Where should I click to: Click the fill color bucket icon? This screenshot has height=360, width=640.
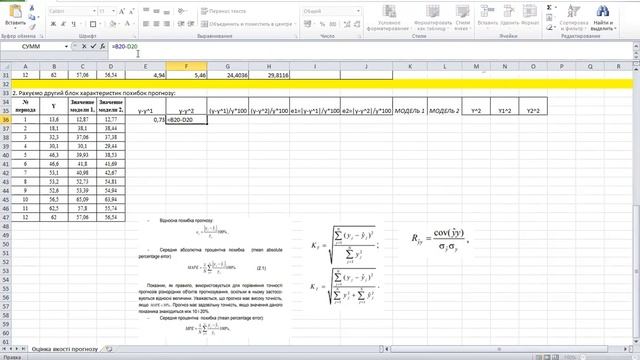pyautogui.click(x=113, y=24)
